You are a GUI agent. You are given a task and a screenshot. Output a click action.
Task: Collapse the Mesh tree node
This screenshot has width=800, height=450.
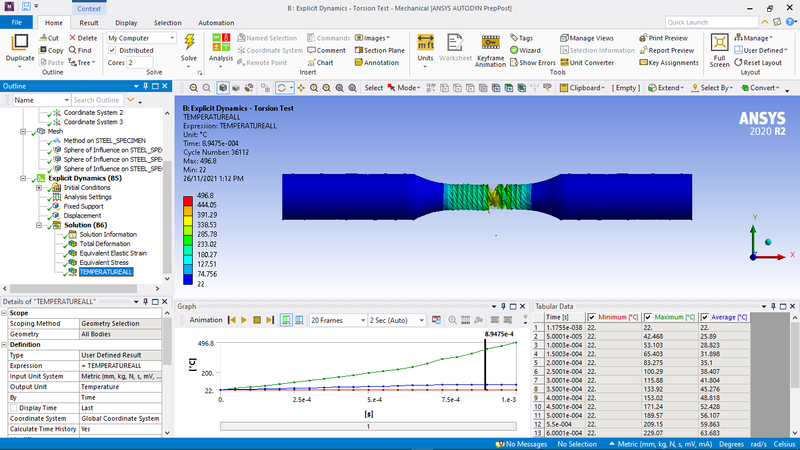tap(23, 131)
